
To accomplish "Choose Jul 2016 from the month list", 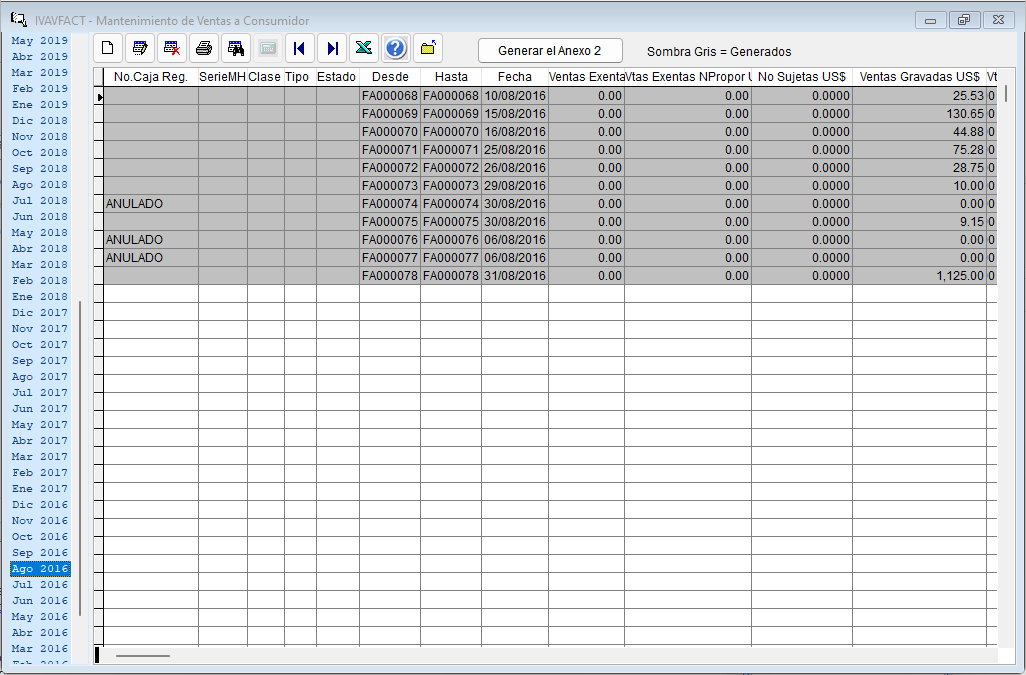I will coord(40,585).
